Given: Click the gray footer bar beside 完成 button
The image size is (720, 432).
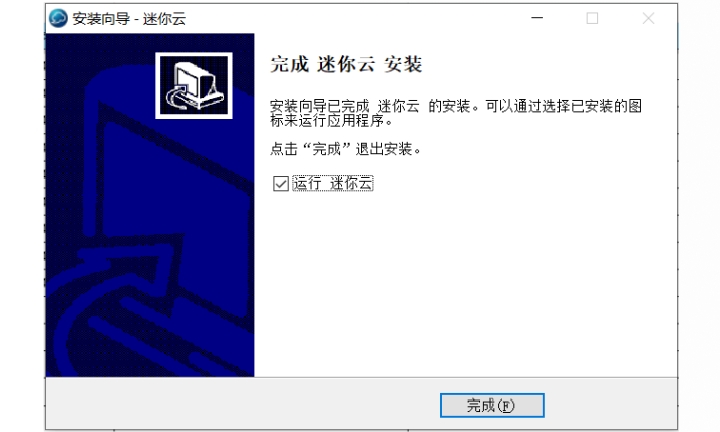Looking at the screenshot, I should coord(239,404).
